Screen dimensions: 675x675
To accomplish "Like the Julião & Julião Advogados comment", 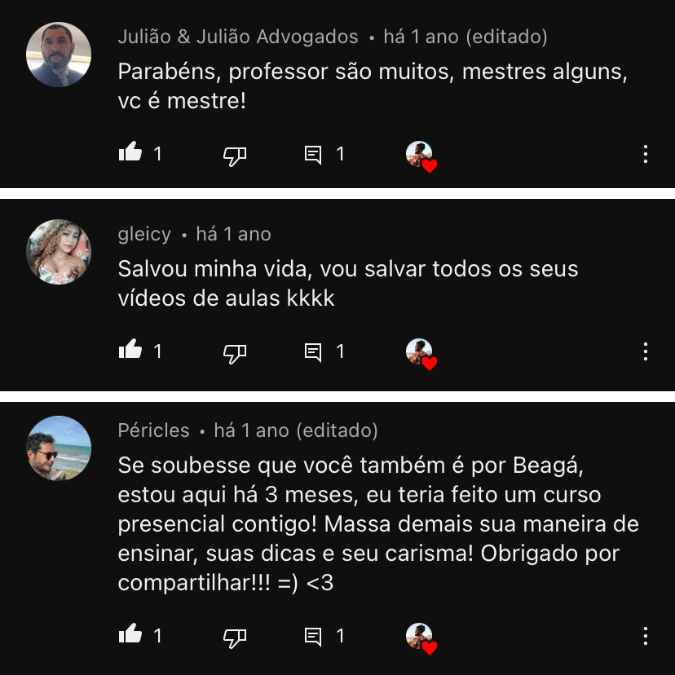I will coord(130,152).
